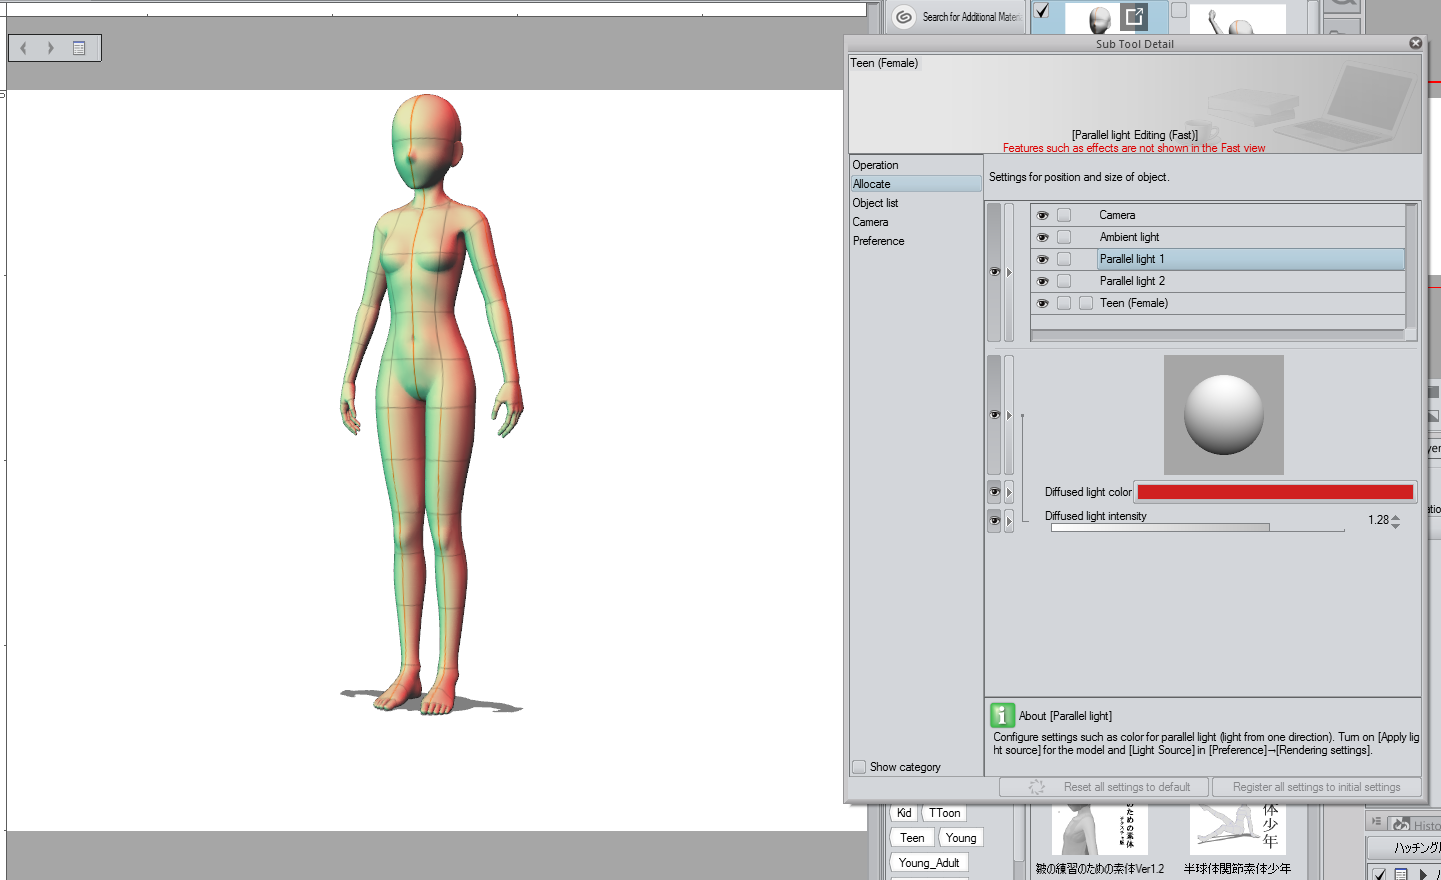Click Register all settings to initial settings
Image resolution: width=1441 pixels, height=880 pixels.
[x=1316, y=787]
